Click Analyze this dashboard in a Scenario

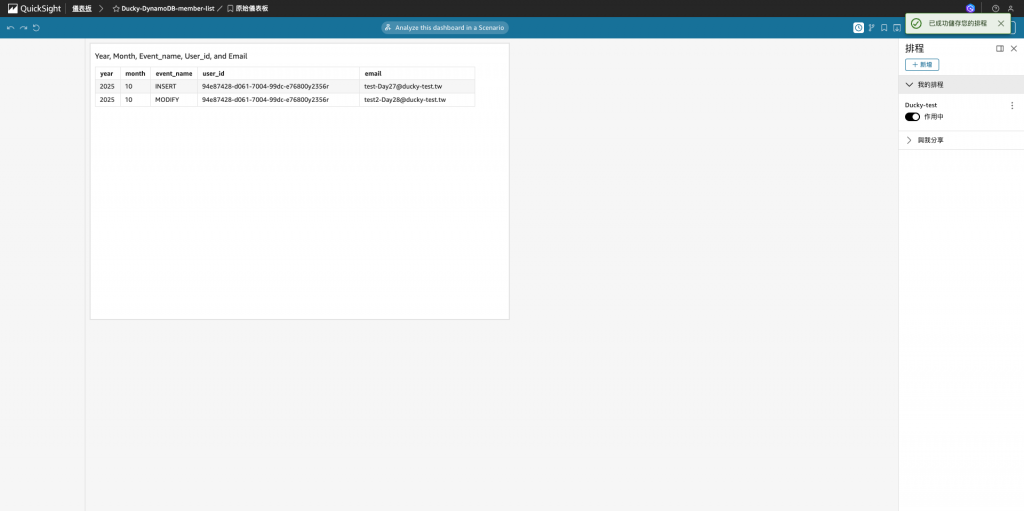point(445,27)
